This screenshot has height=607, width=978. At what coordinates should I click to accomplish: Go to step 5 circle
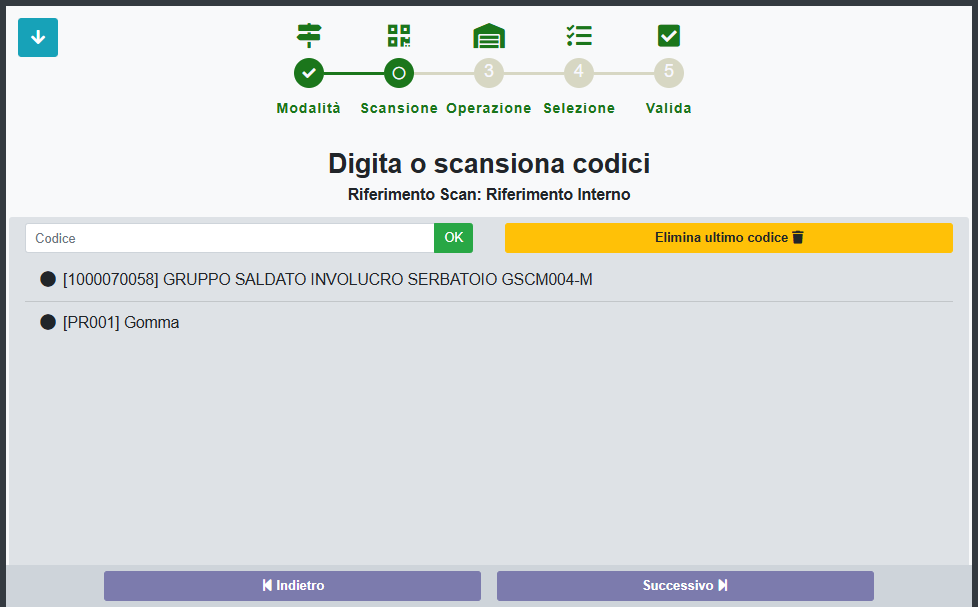(669, 74)
